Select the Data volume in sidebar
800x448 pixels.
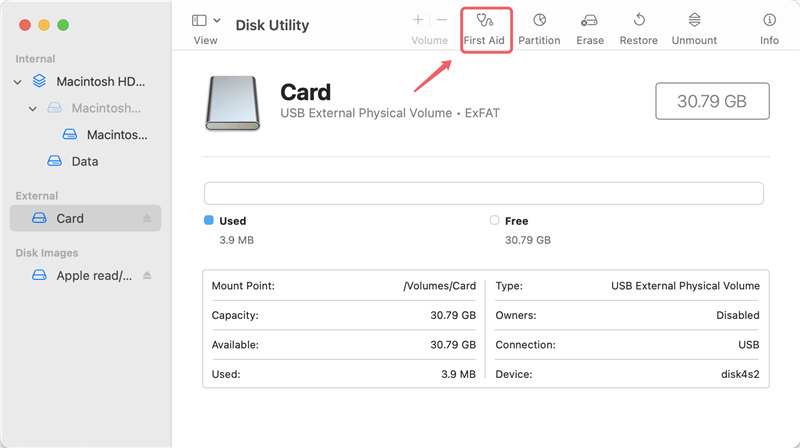pos(84,161)
